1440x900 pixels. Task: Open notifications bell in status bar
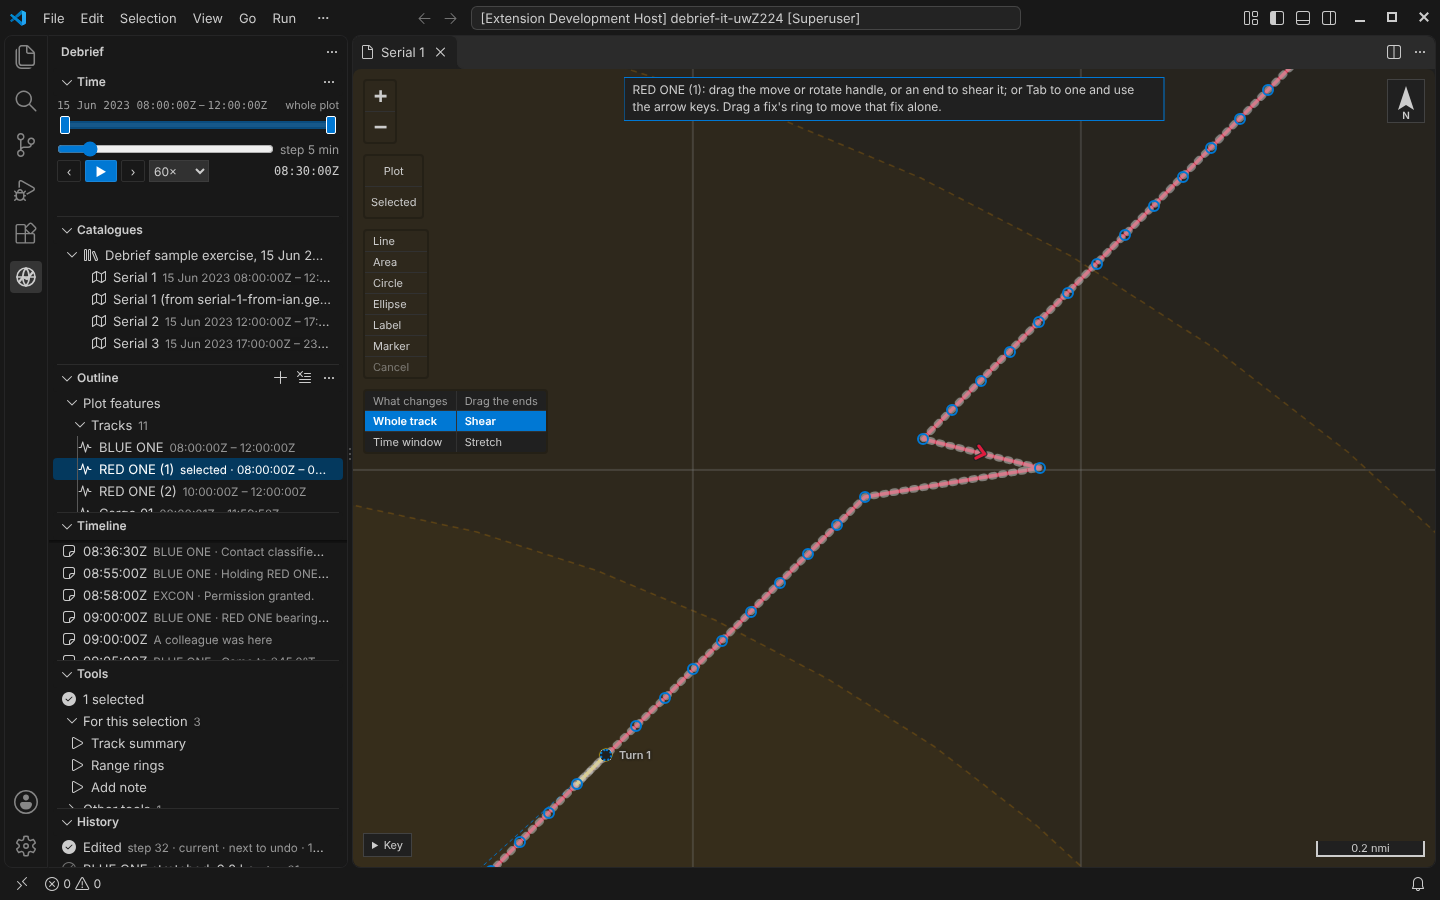(x=1418, y=884)
